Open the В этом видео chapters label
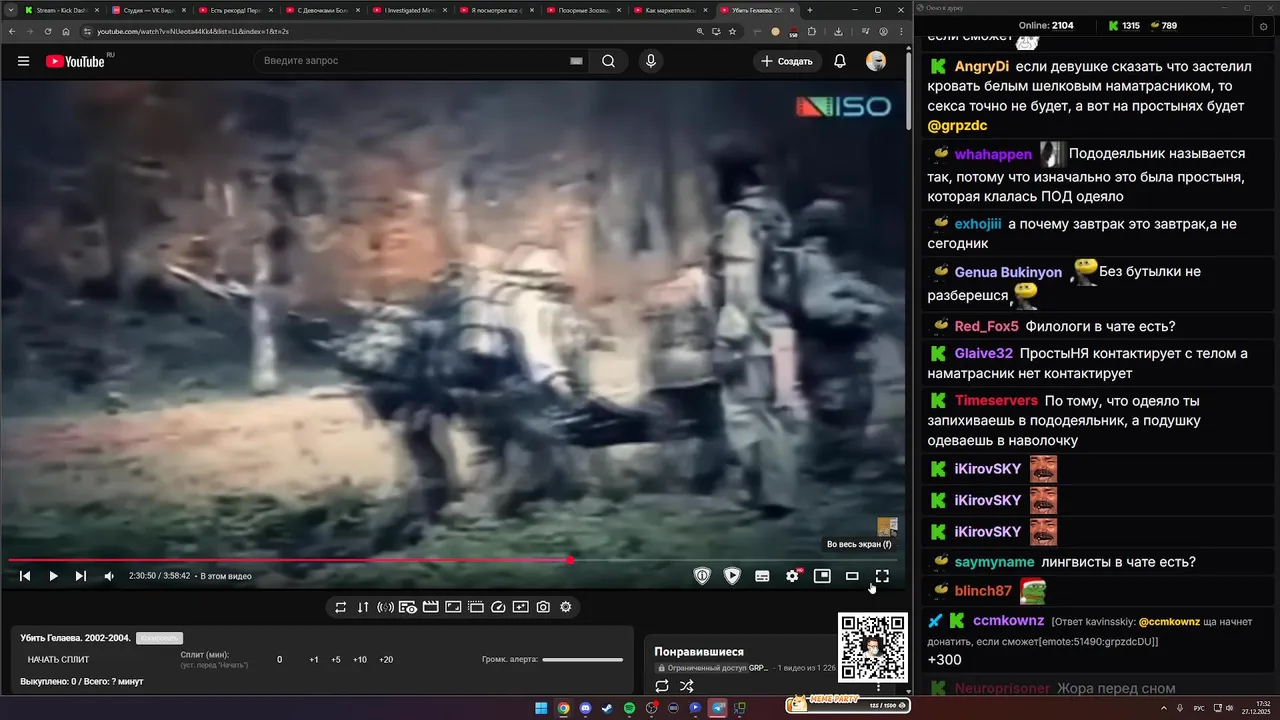Viewport: 1280px width, 720px height. [226, 576]
